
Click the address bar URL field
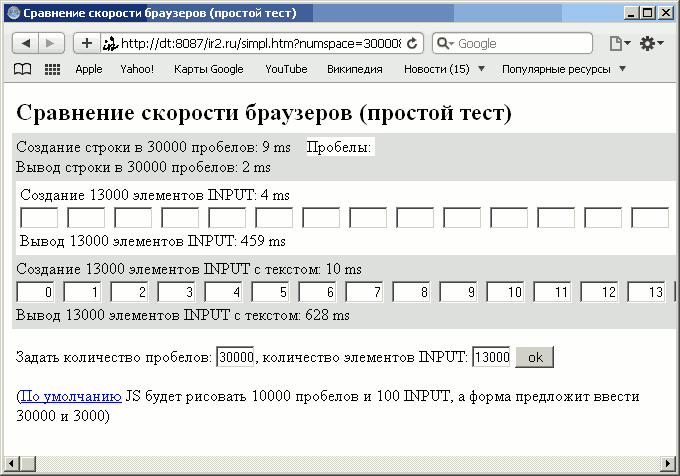click(x=261, y=43)
